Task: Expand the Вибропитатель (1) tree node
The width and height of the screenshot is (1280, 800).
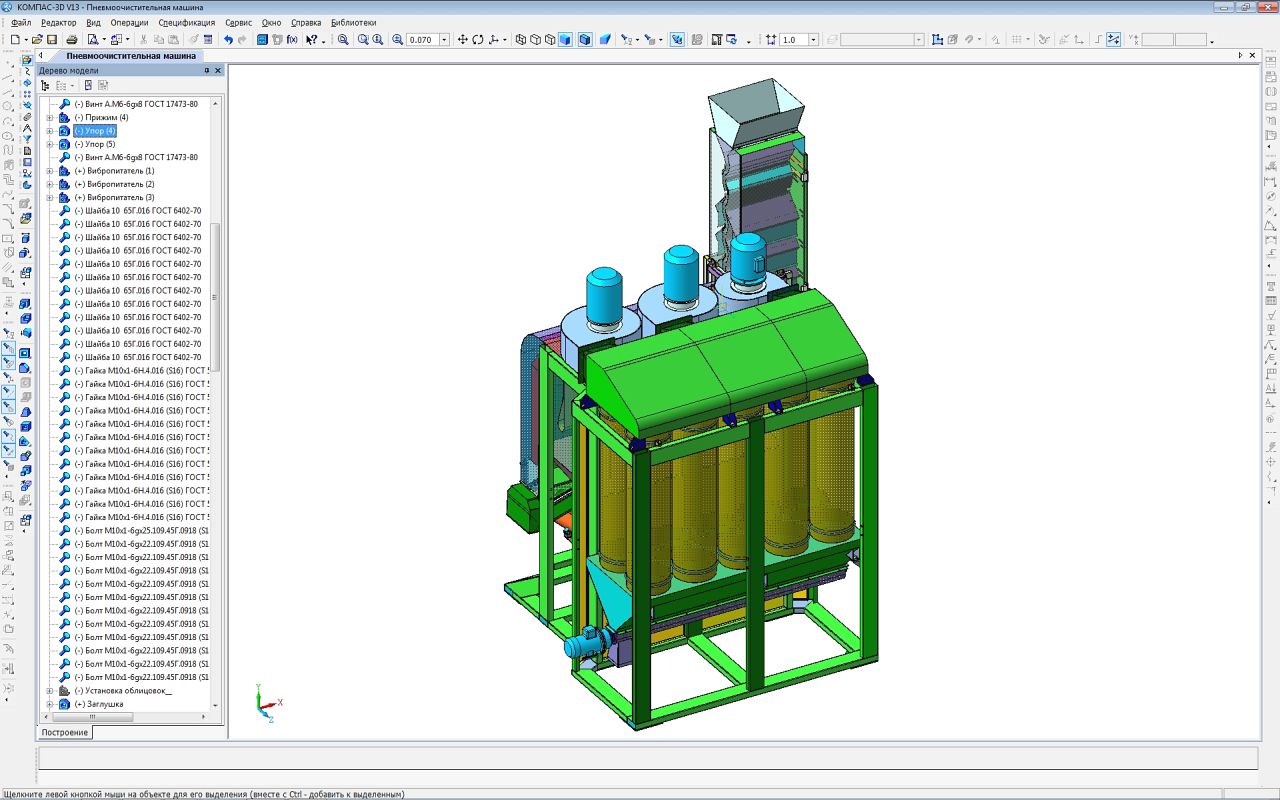Action: pos(49,171)
